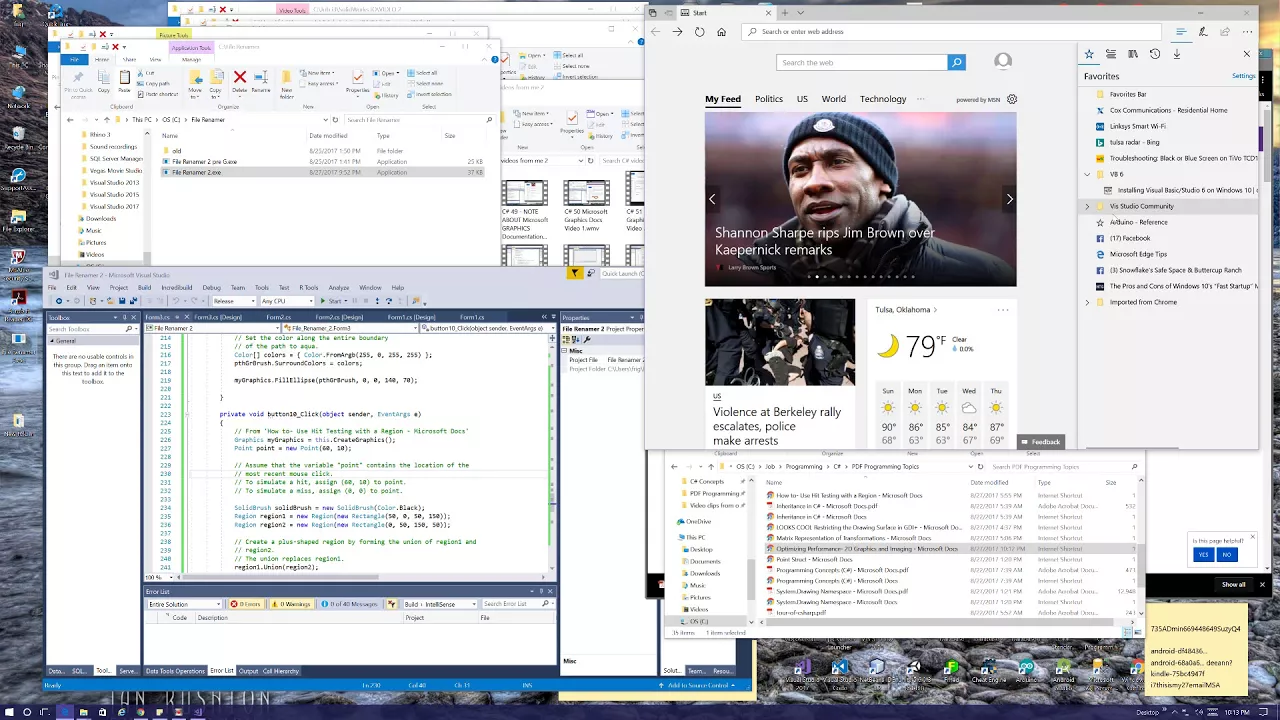Collapse General group in Toolbox
The height and width of the screenshot is (720, 1280).
pos(53,341)
